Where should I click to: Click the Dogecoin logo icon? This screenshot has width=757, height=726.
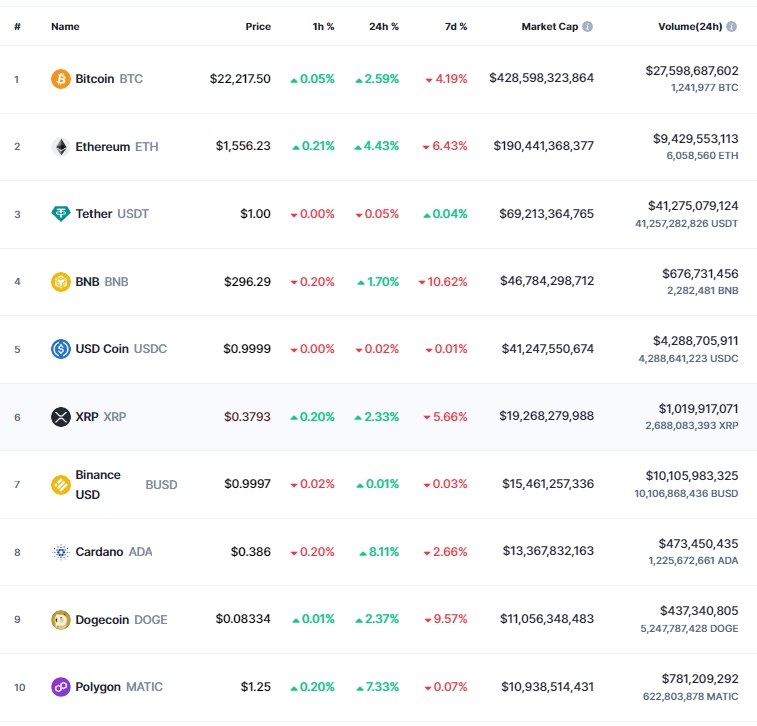point(61,620)
